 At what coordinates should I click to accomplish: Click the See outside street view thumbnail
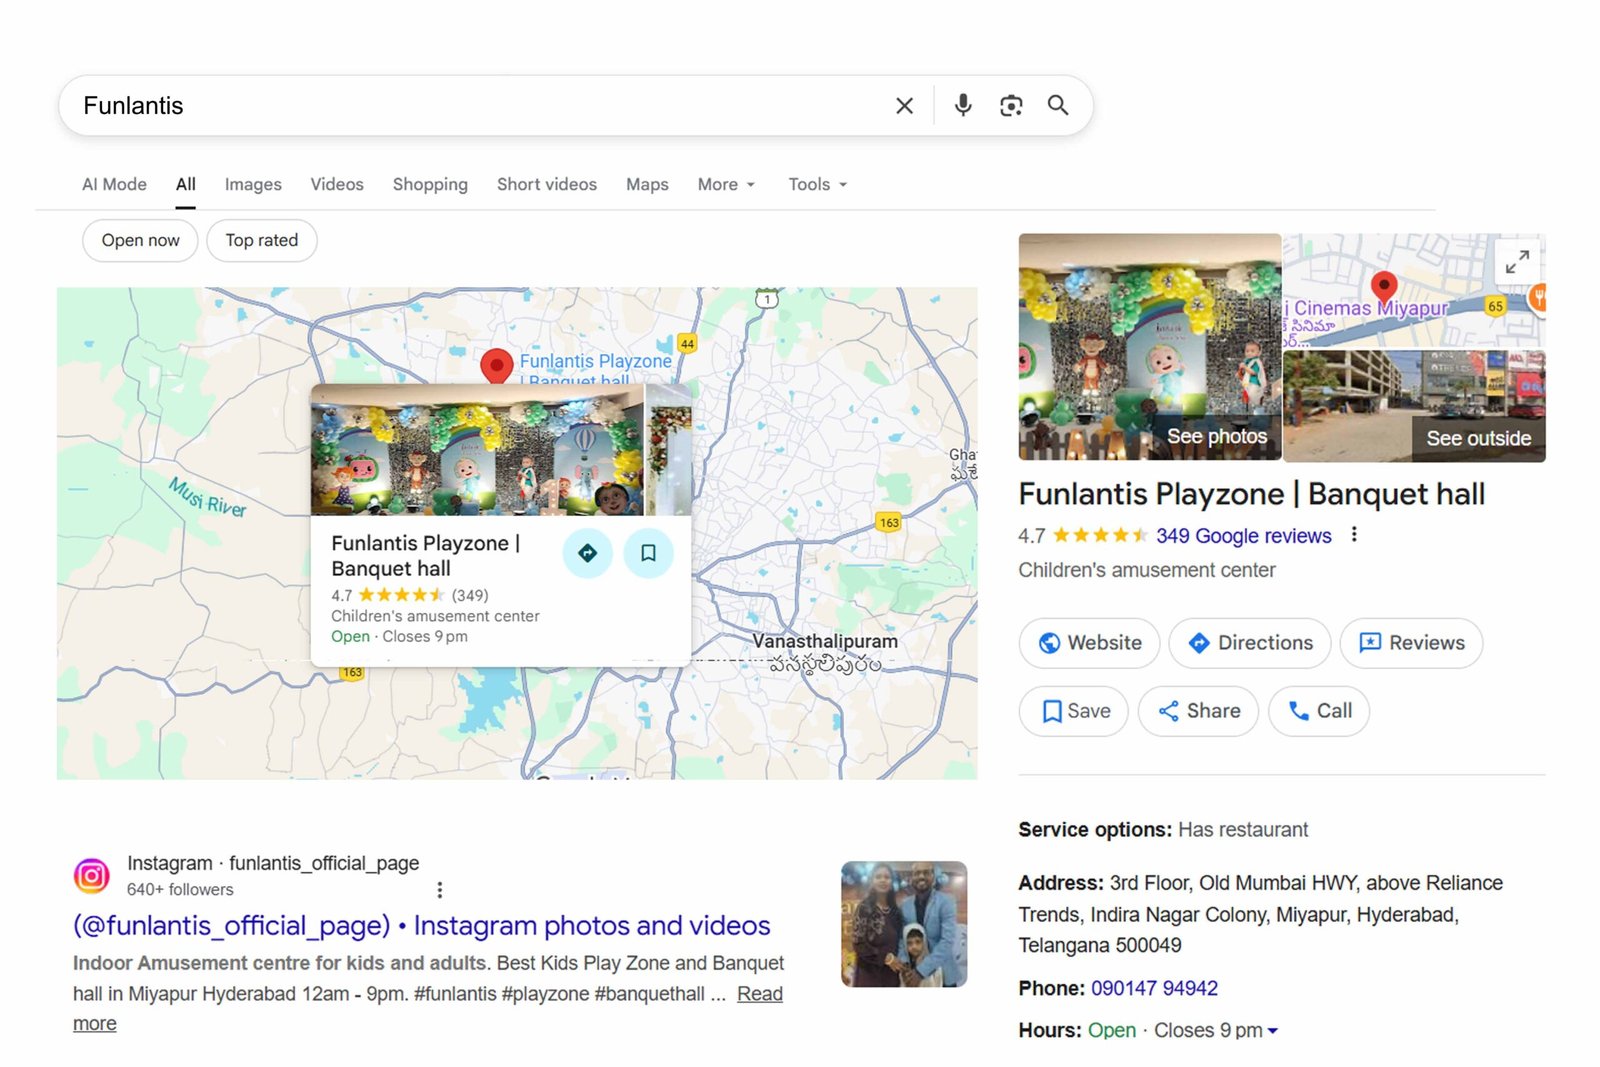[x=1414, y=405]
